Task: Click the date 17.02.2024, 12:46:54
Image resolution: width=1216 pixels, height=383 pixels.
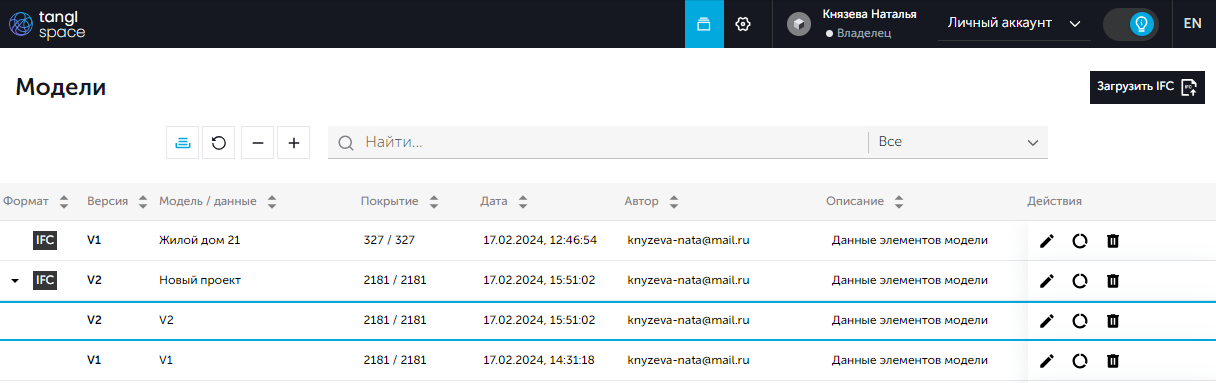Action: 540,240
